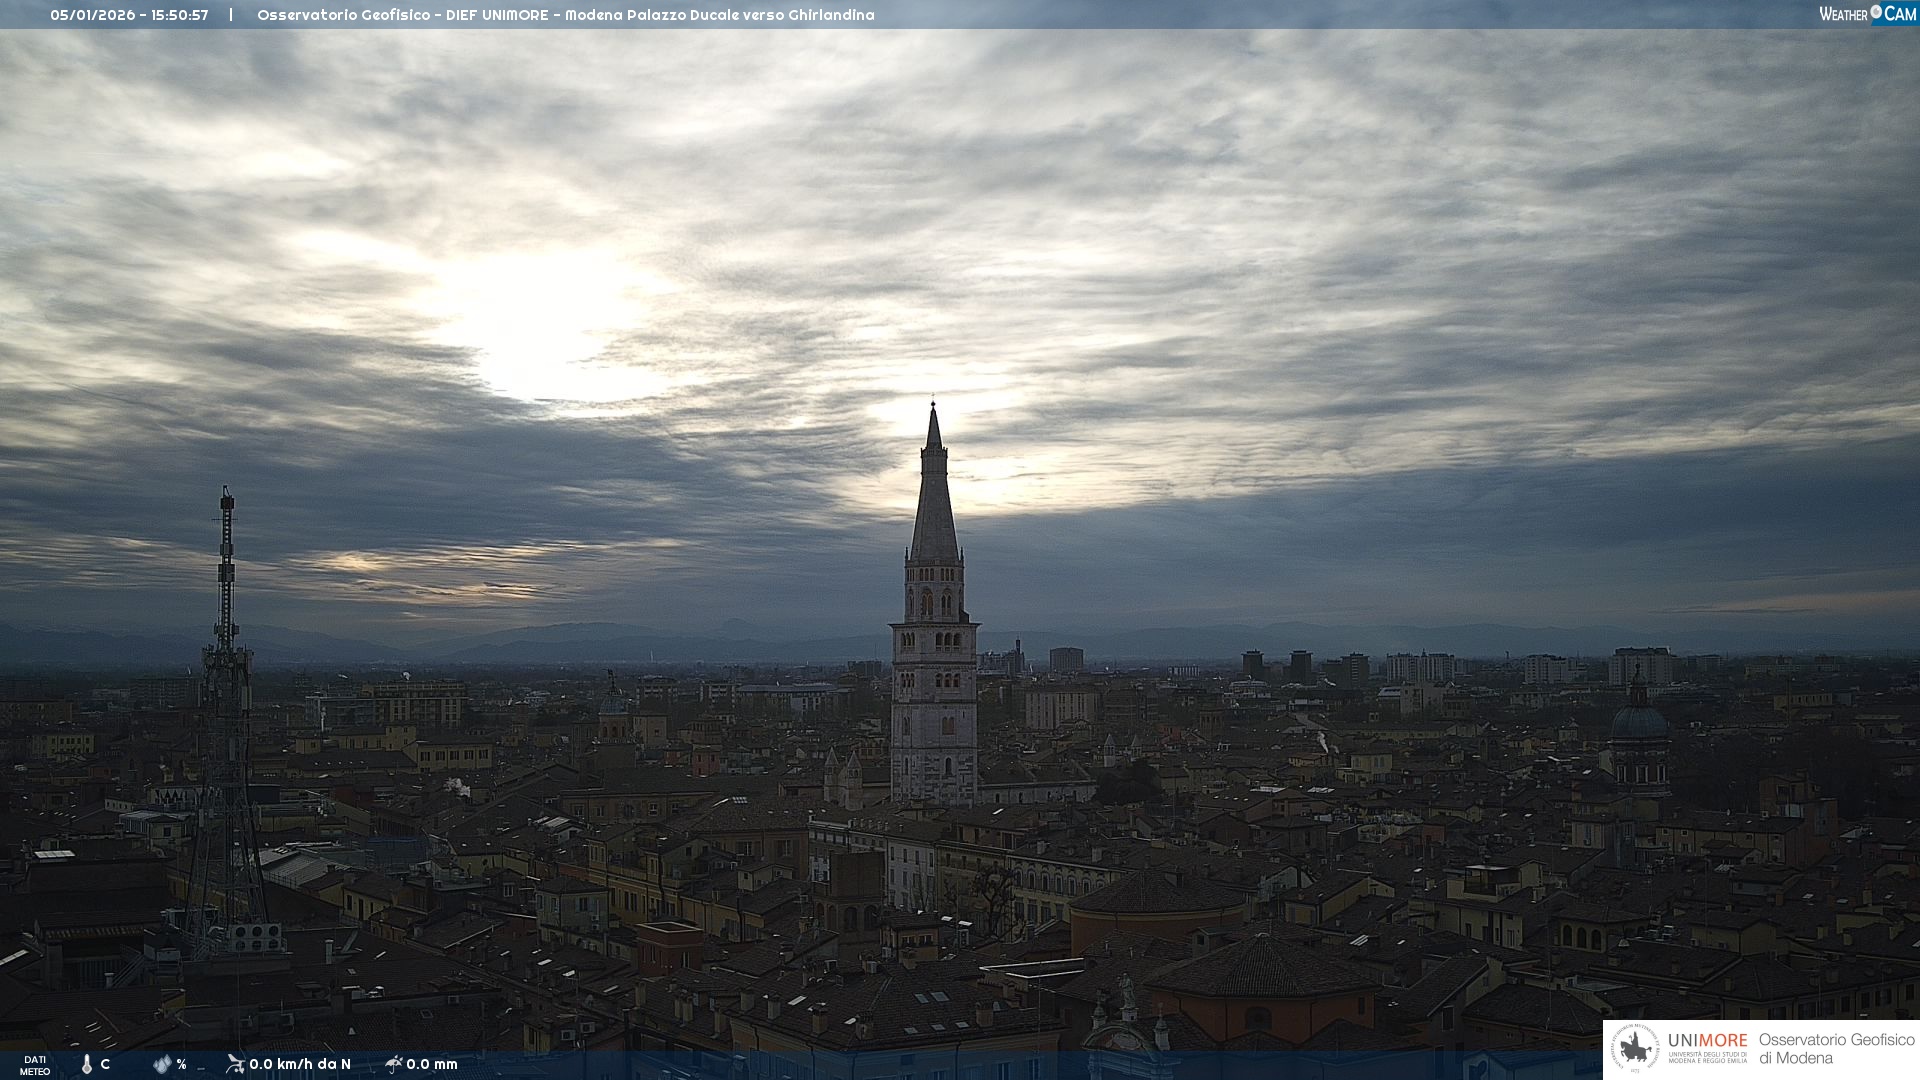Click the temperature C unit label
Screen dimensions: 1920x1080
(x=105, y=1064)
